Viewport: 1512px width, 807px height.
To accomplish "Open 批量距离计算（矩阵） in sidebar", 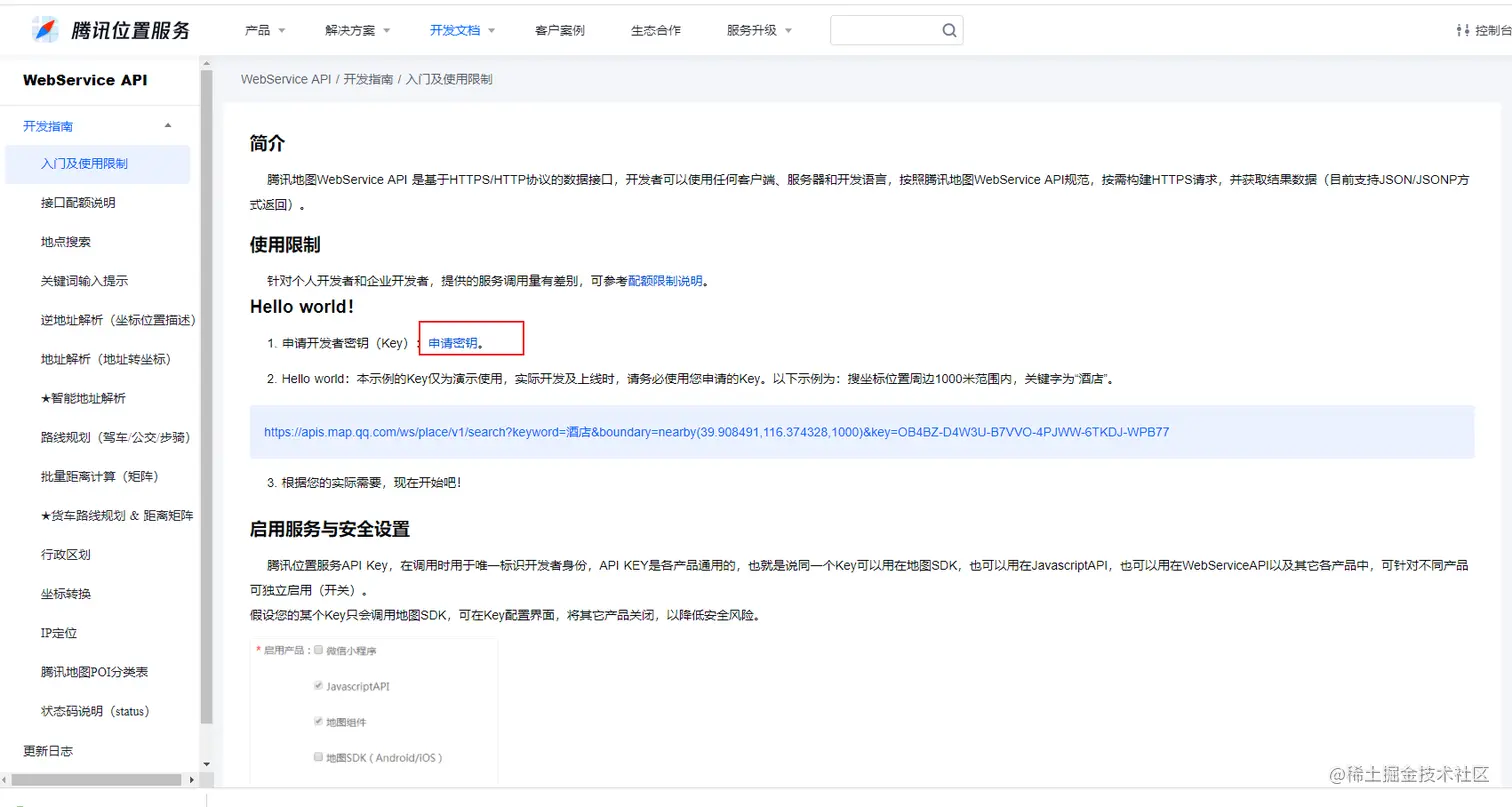I will click(100, 476).
